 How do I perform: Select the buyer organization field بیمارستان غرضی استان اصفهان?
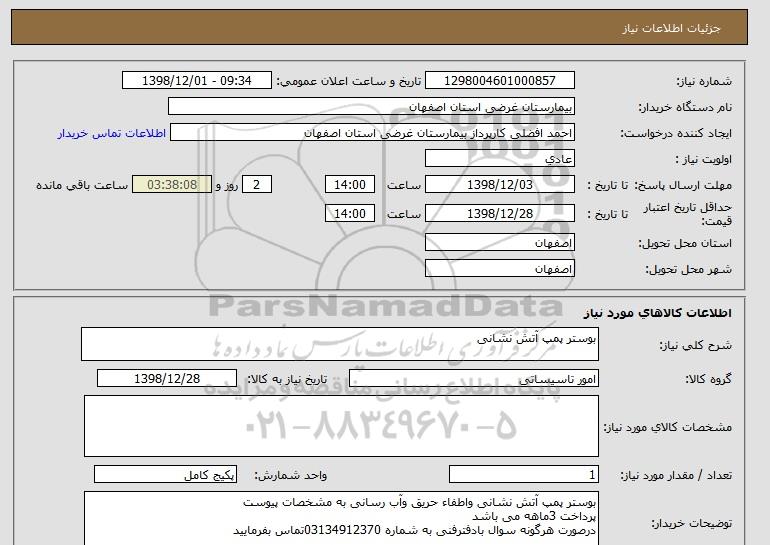[371, 107]
